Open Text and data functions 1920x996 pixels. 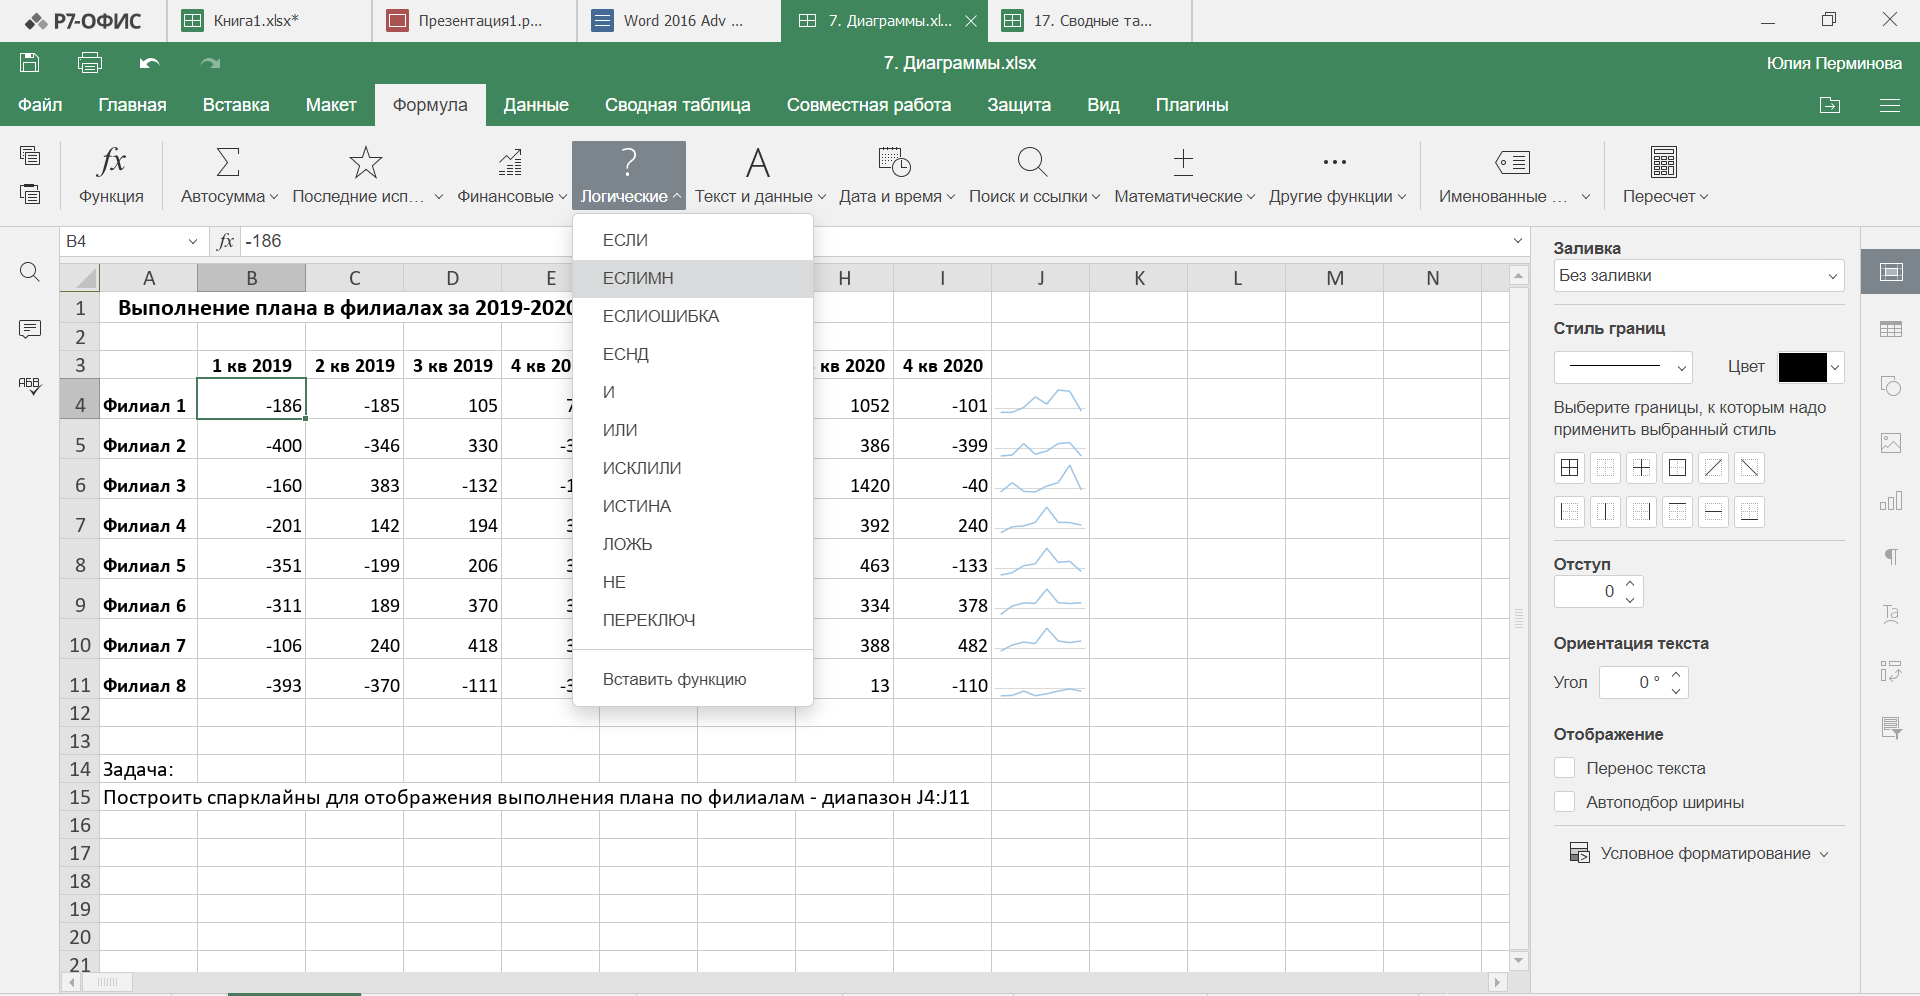point(760,175)
